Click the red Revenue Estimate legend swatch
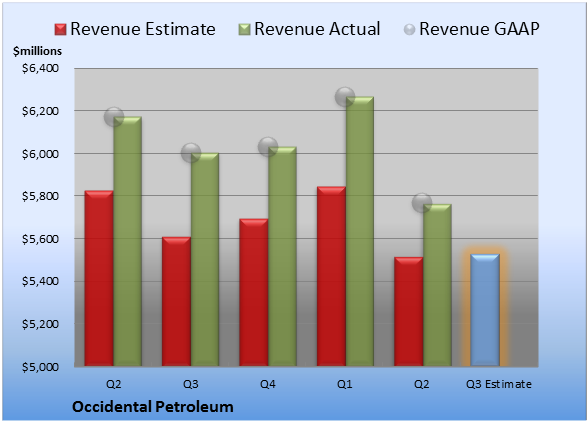This screenshot has width=588, height=422. click(60, 29)
